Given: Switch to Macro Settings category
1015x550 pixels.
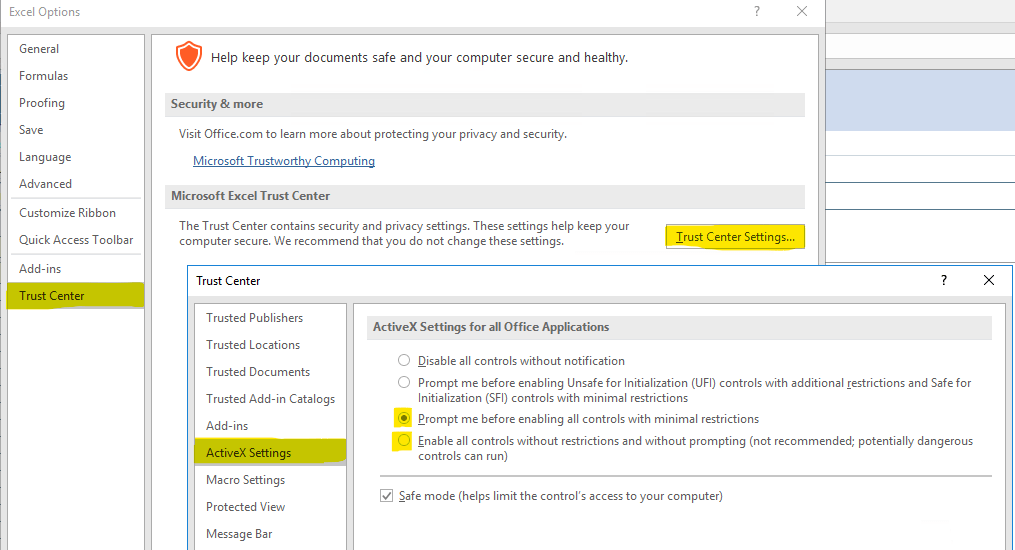Looking at the screenshot, I should click(x=245, y=479).
